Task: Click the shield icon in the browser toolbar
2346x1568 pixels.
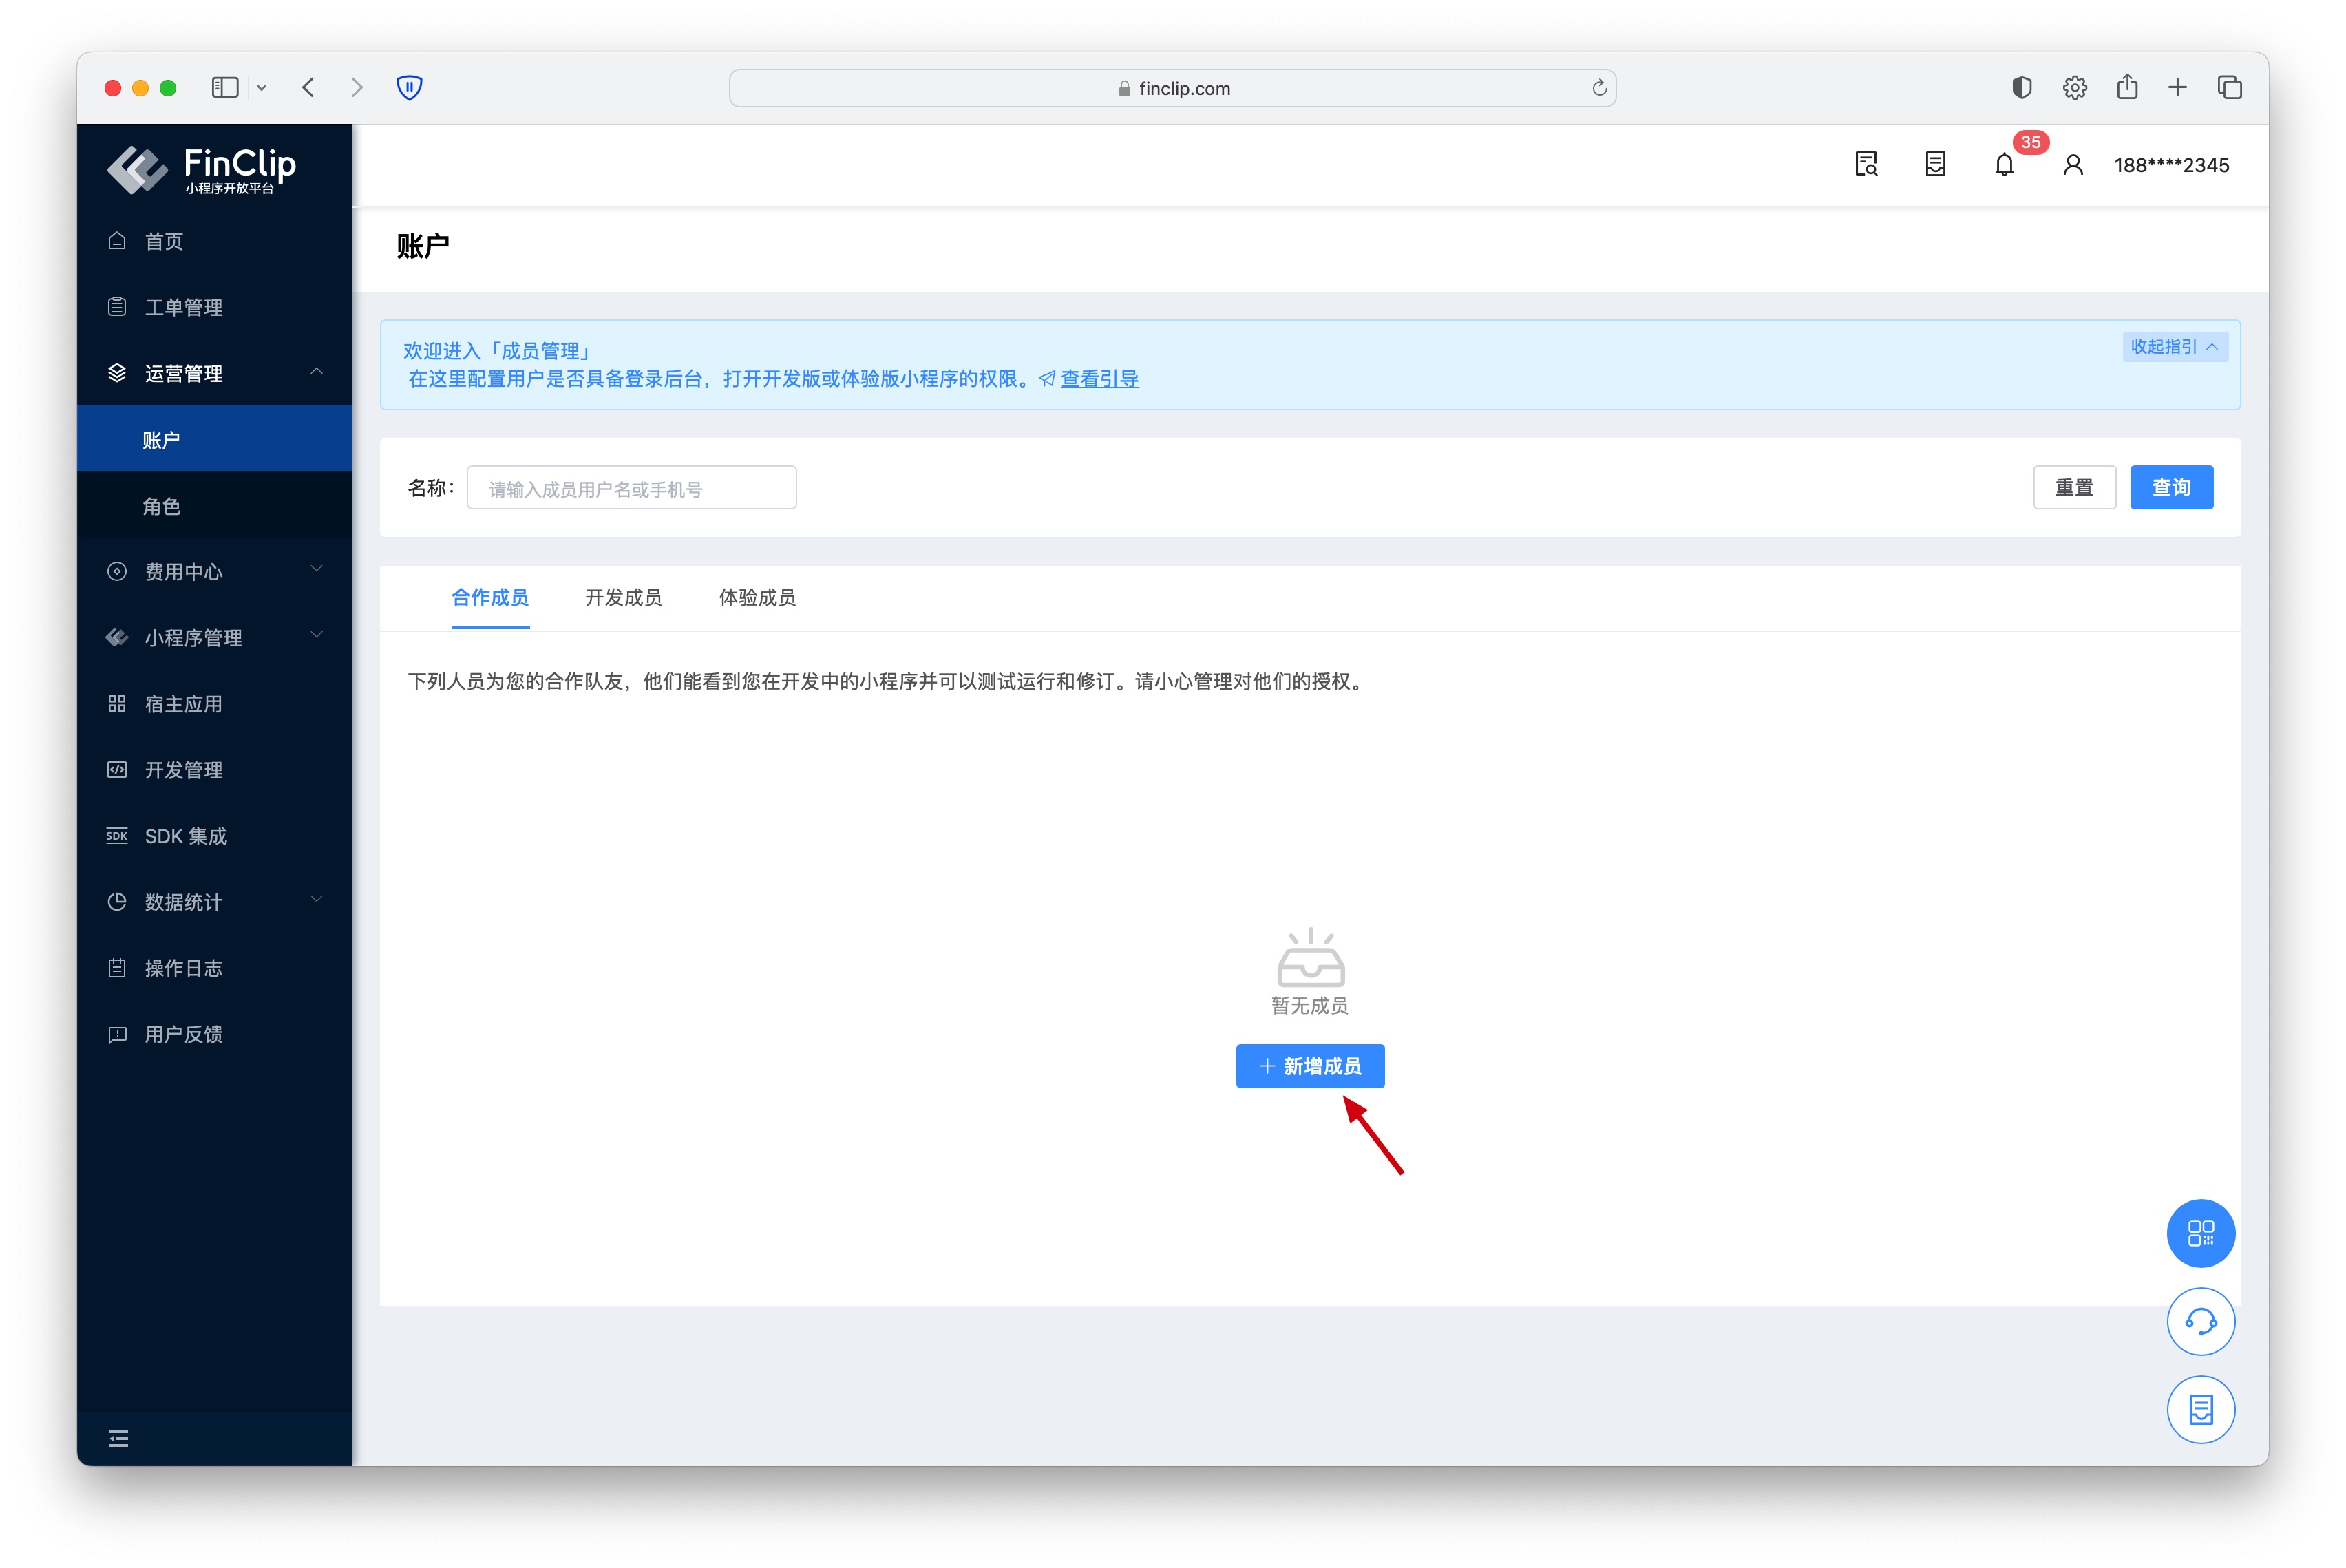Action: (x=409, y=88)
